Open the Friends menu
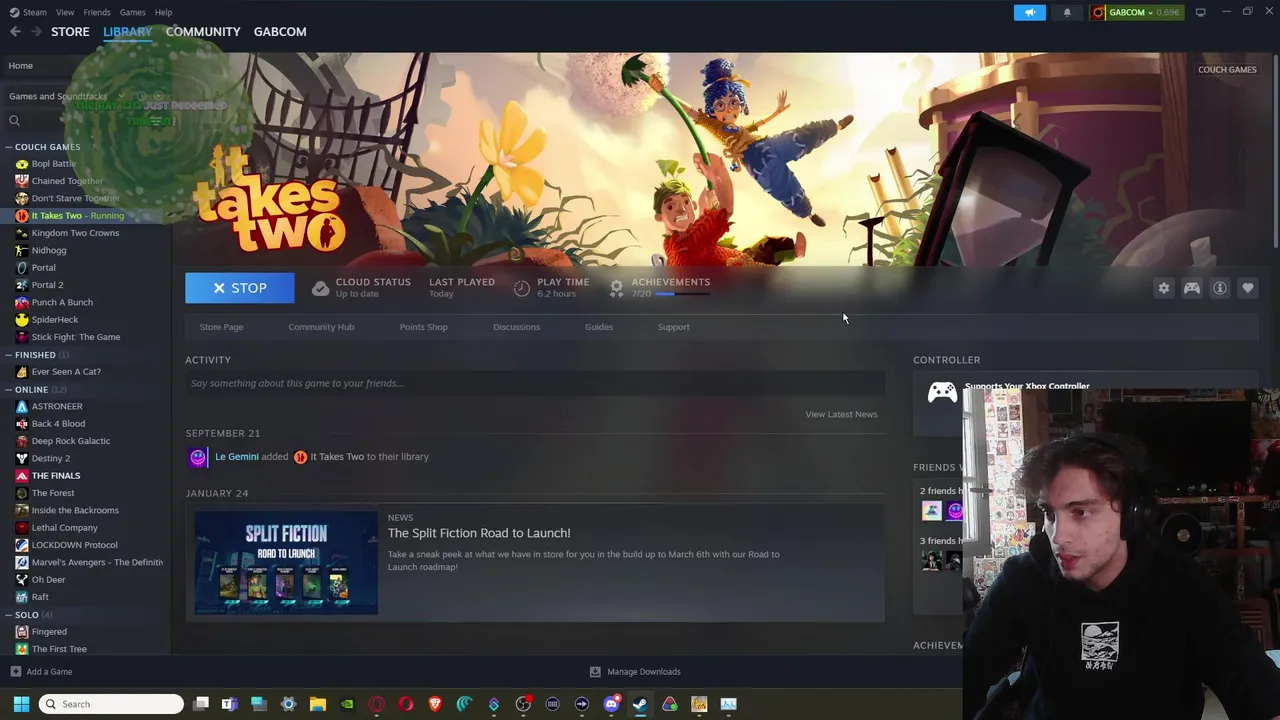The width and height of the screenshot is (1280, 720). [97, 12]
